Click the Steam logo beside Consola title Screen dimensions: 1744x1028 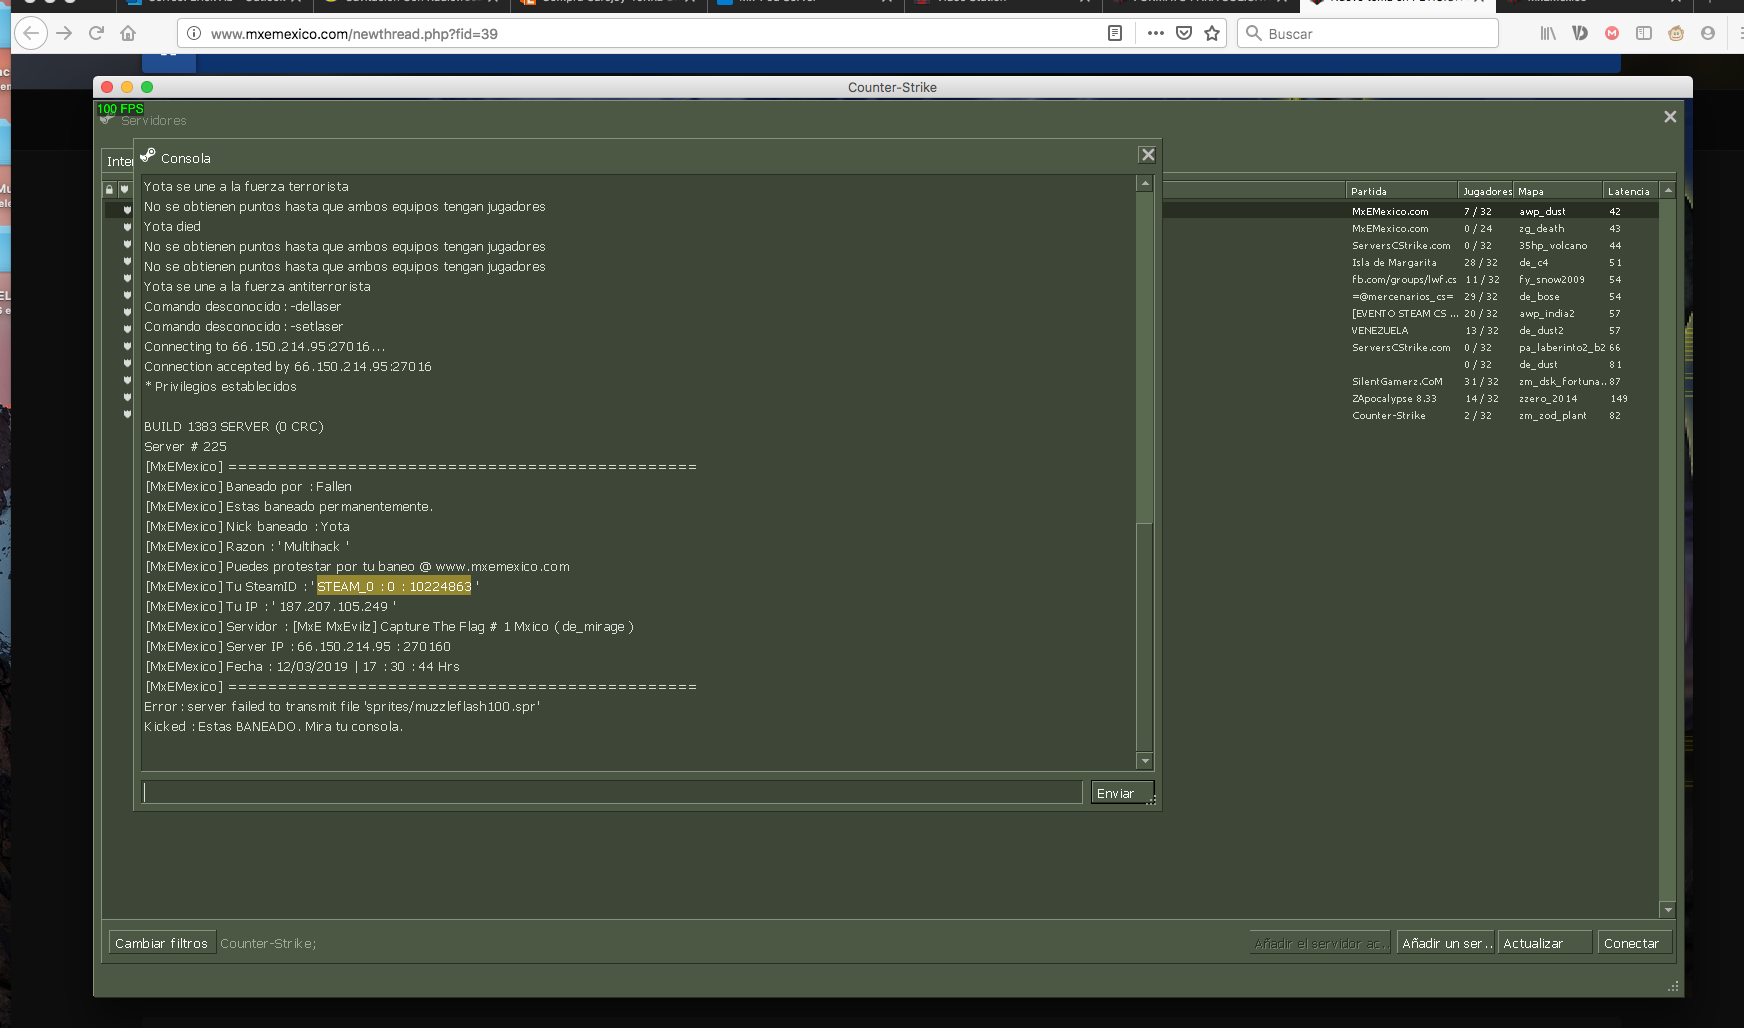148,155
